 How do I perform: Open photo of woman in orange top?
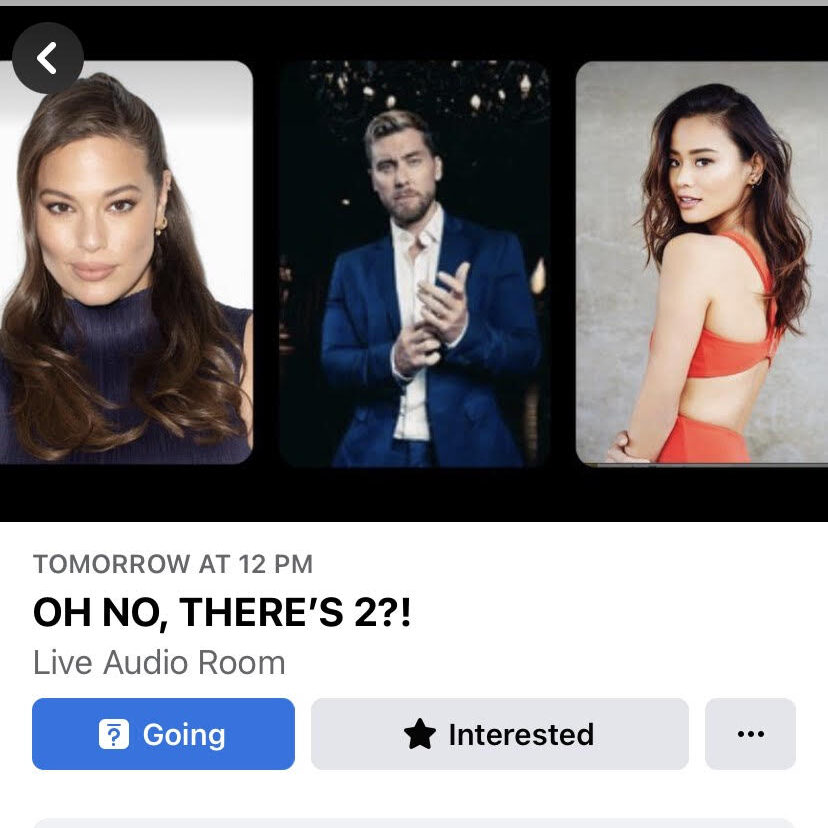click(702, 262)
